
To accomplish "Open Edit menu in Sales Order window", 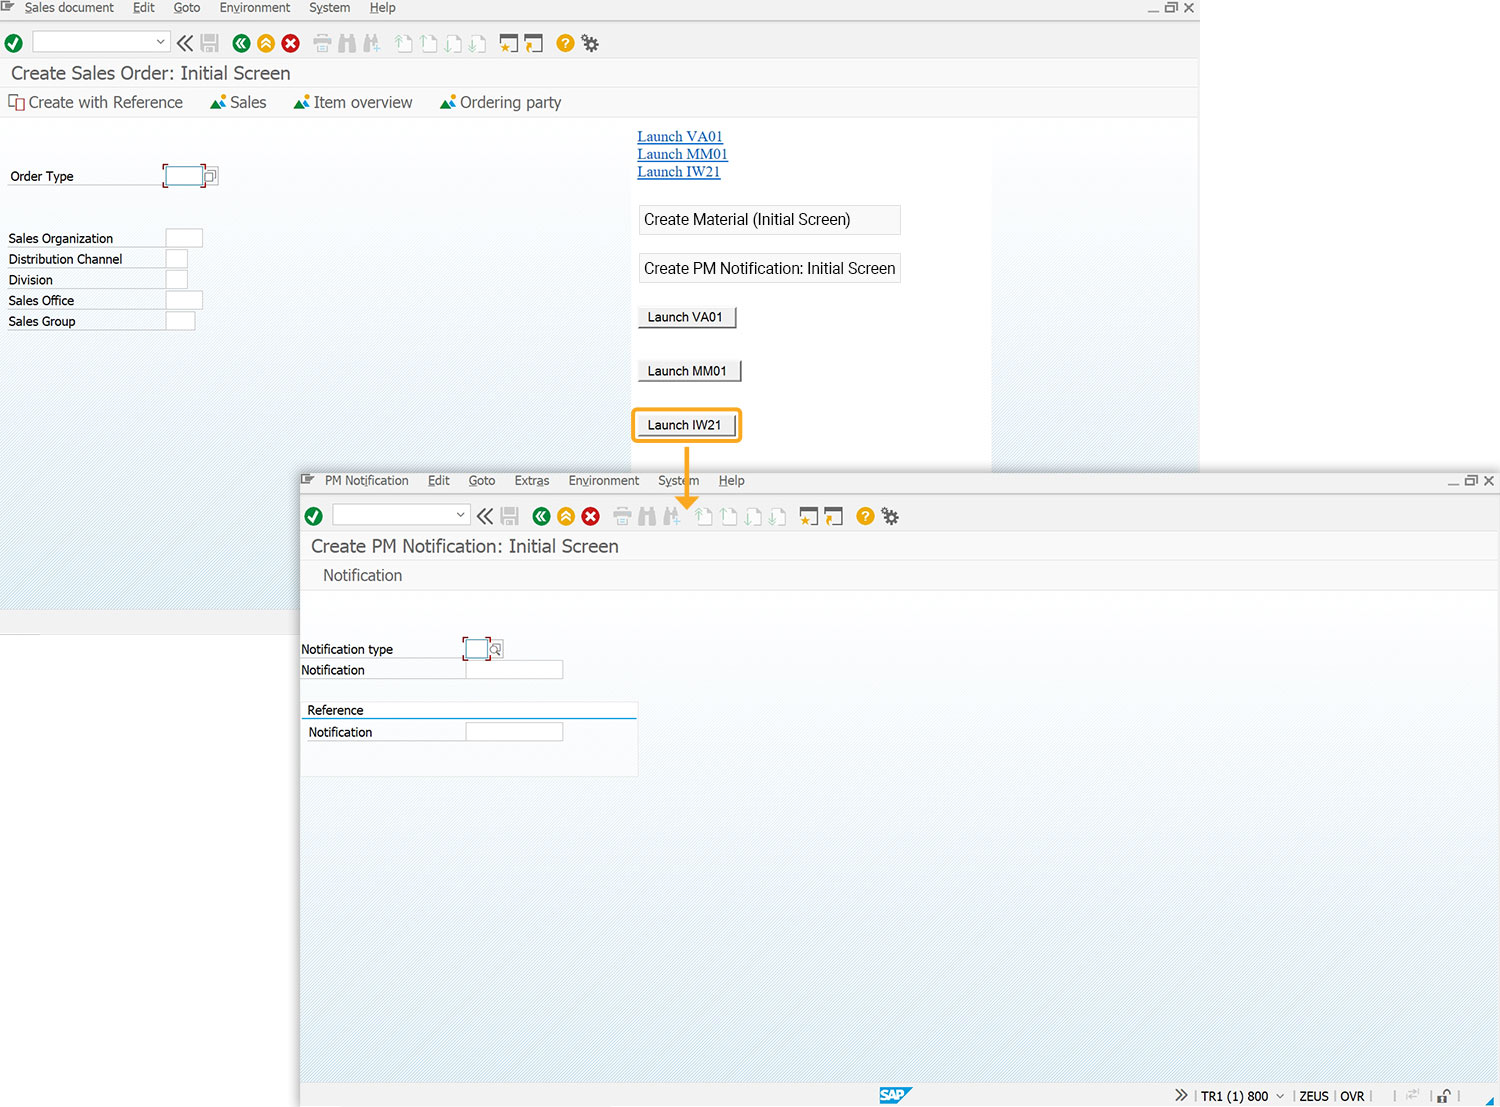I will pos(144,8).
